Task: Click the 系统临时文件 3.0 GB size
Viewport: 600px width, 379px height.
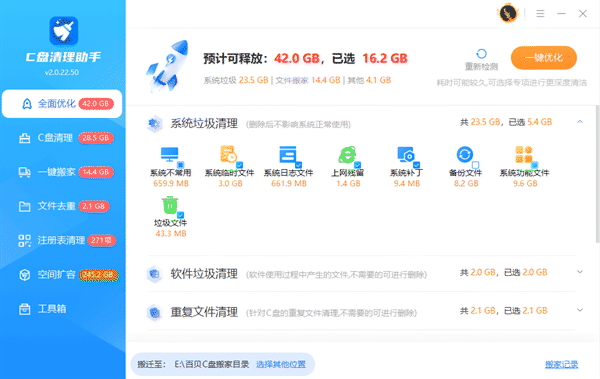Action: [230, 183]
